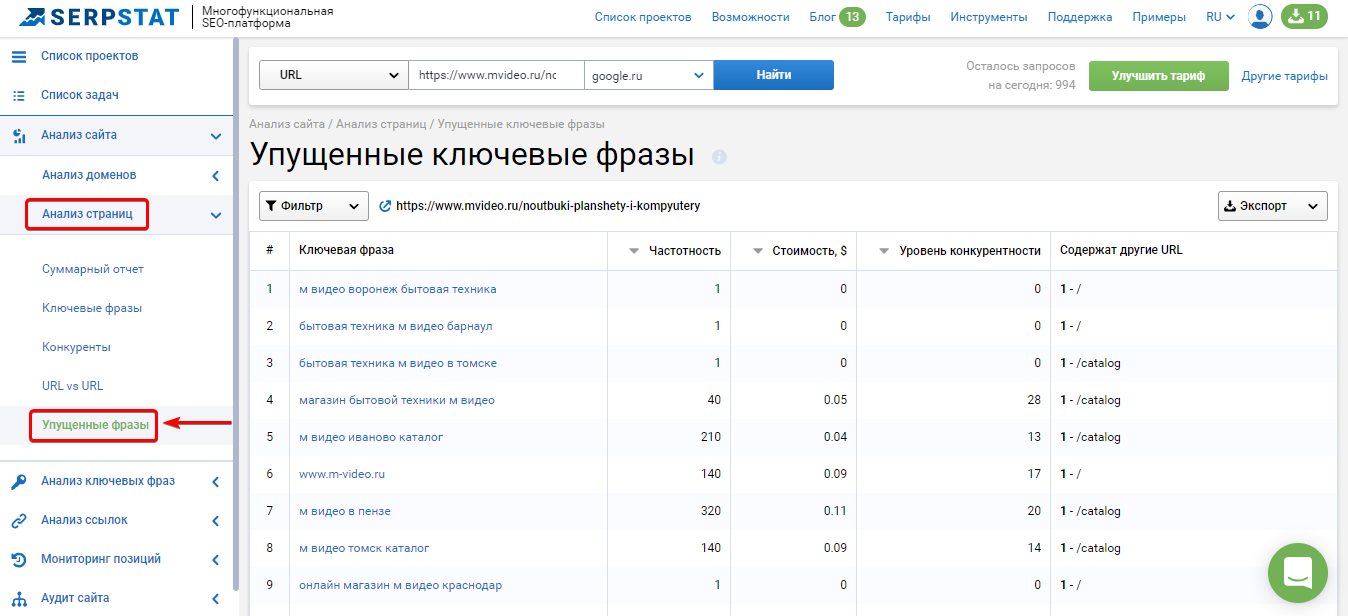The height and width of the screenshot is (616, 1348).
Task: Open Примеры in the top navigation
Action: [x=1159, y=17]
